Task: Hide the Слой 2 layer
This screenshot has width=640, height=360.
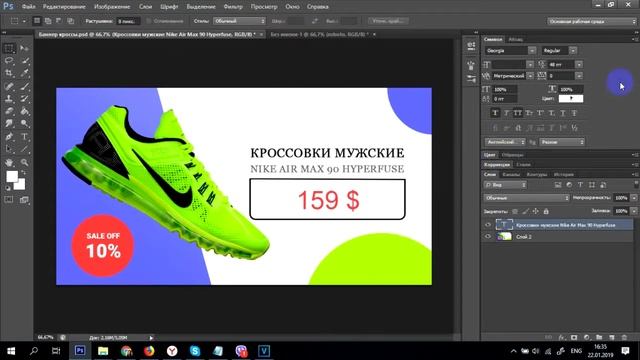Action: (x=488, y=237)
